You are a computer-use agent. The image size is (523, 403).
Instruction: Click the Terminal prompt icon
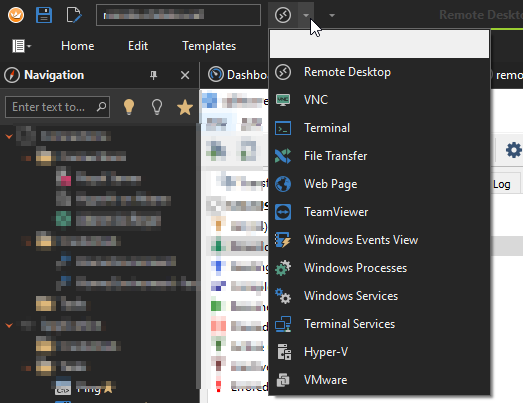pos(283,128)
